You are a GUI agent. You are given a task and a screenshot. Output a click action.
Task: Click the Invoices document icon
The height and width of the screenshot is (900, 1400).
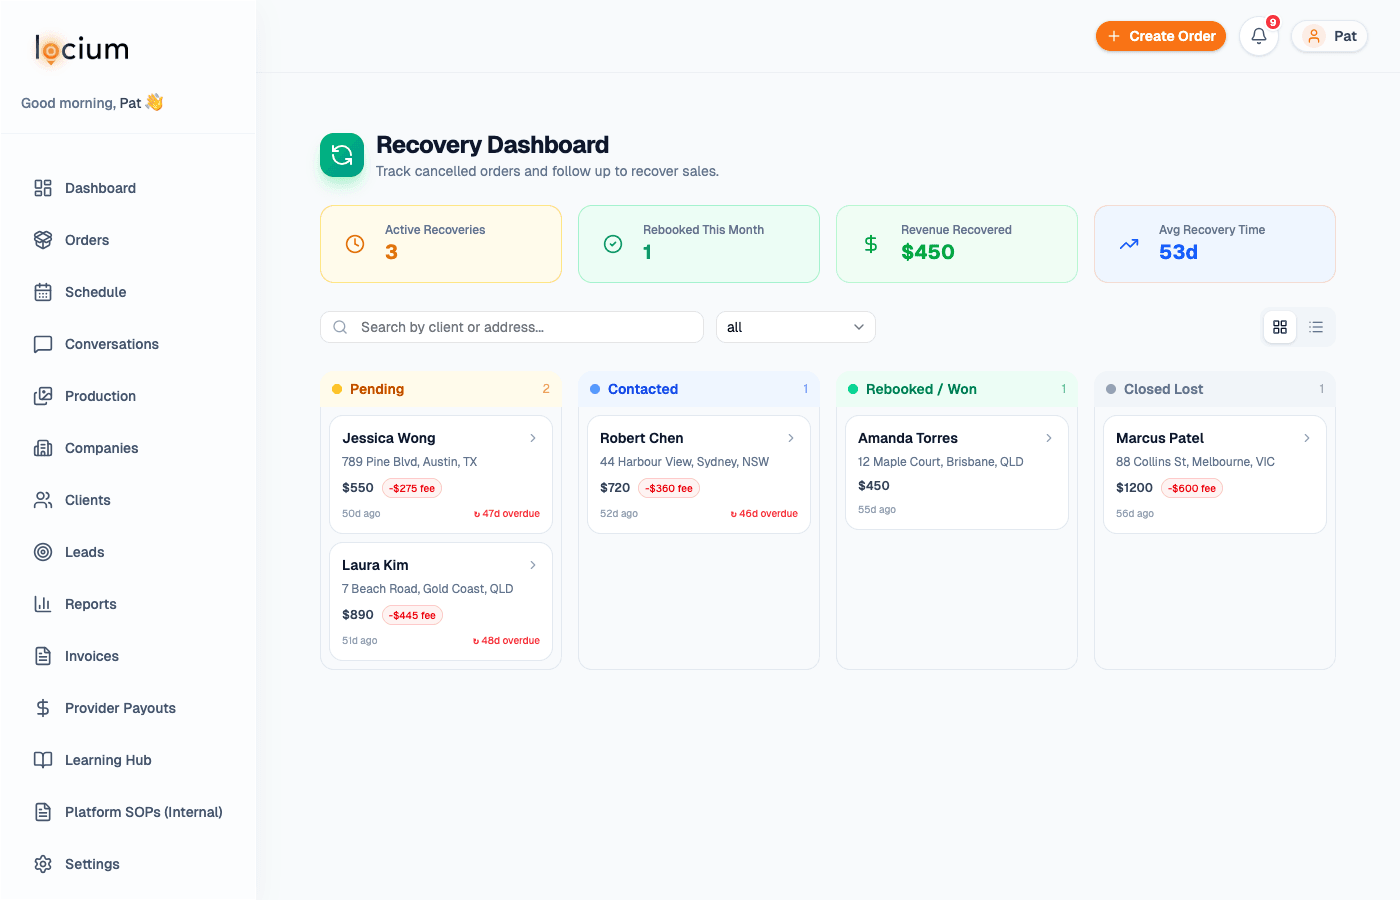pyautogui.click(x=43, y=656)
